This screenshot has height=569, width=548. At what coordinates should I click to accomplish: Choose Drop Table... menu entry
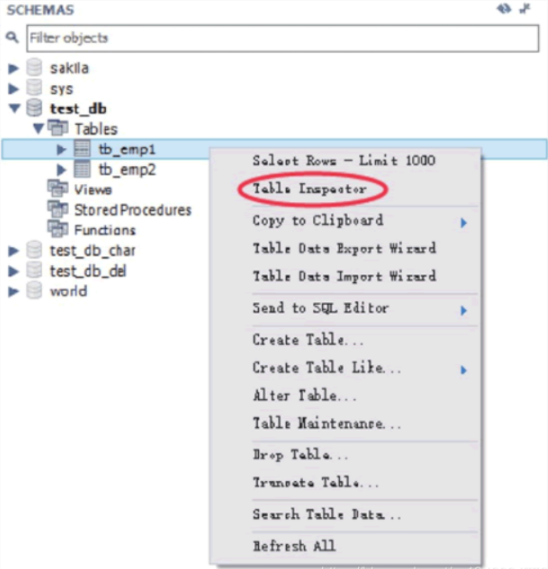tap(300, 455)
